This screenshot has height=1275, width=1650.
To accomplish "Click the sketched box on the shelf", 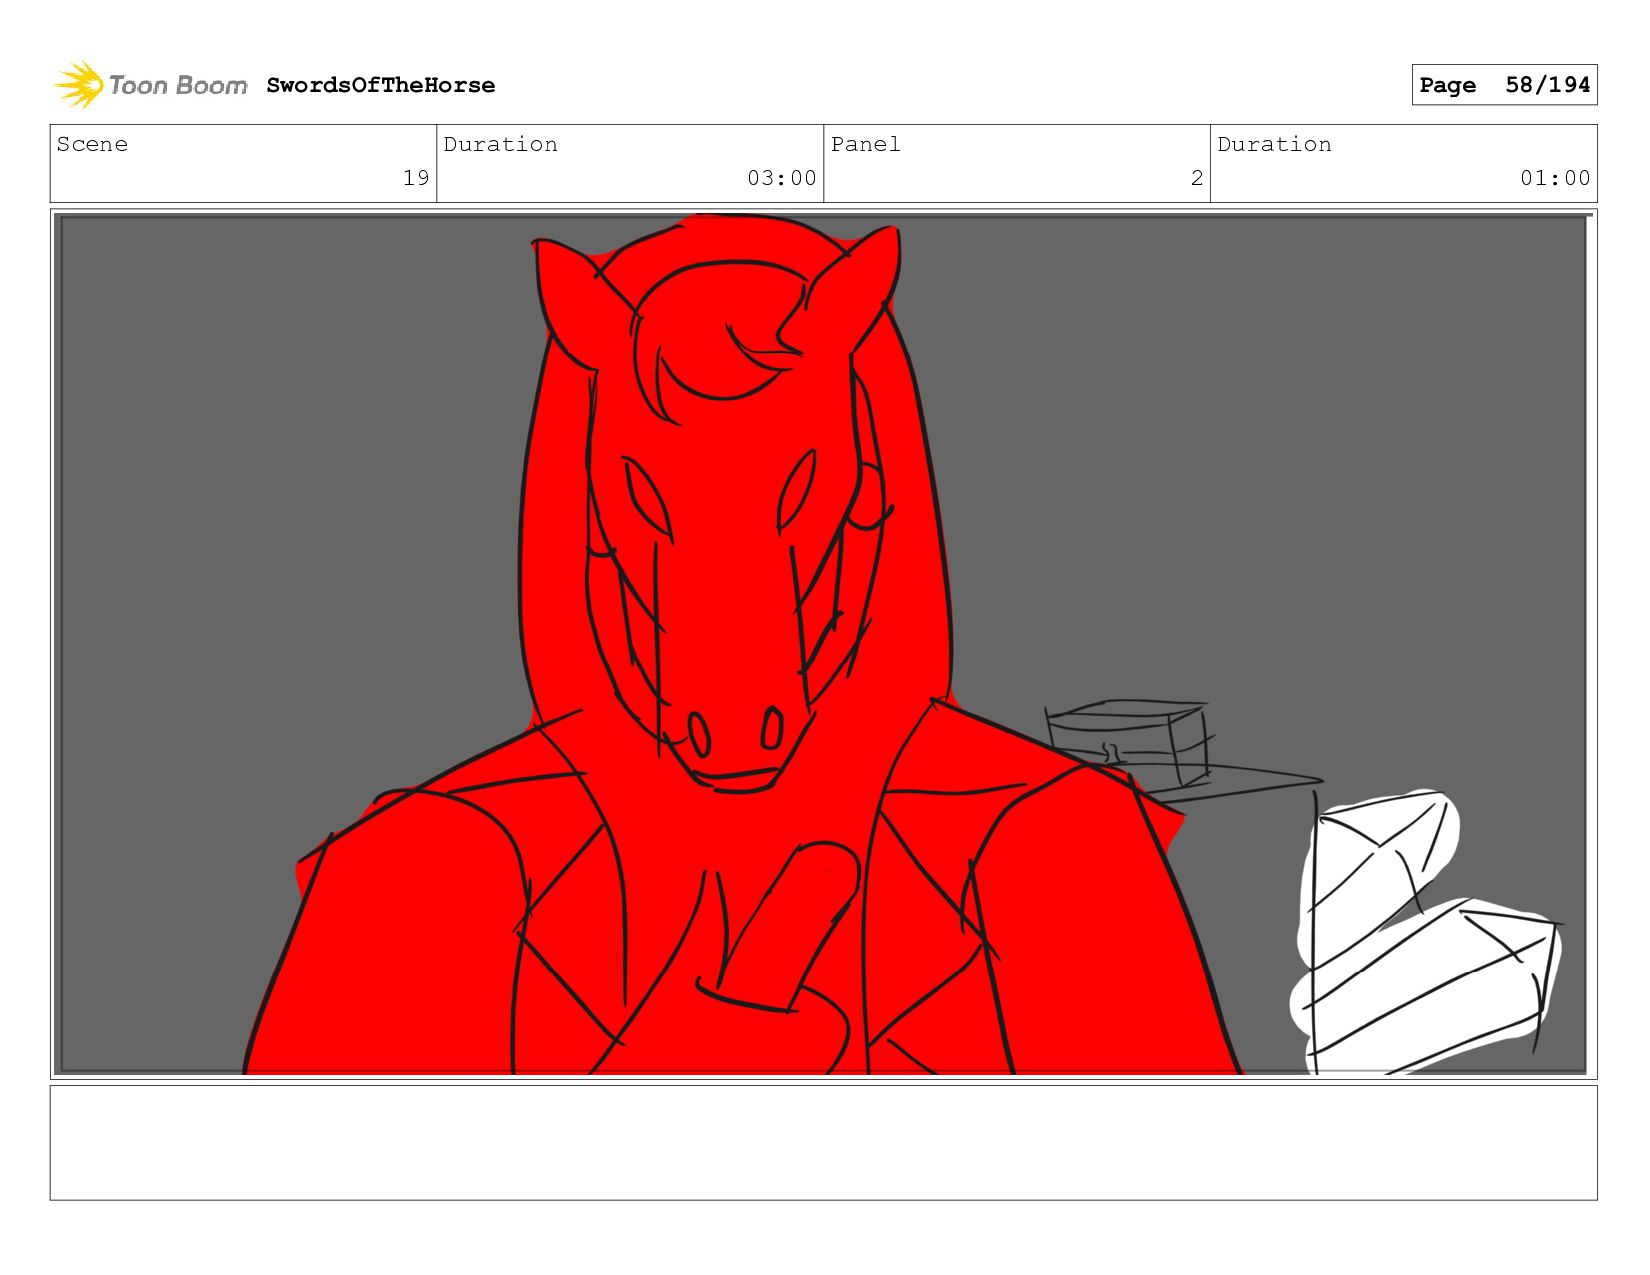I will (1125, 742).
